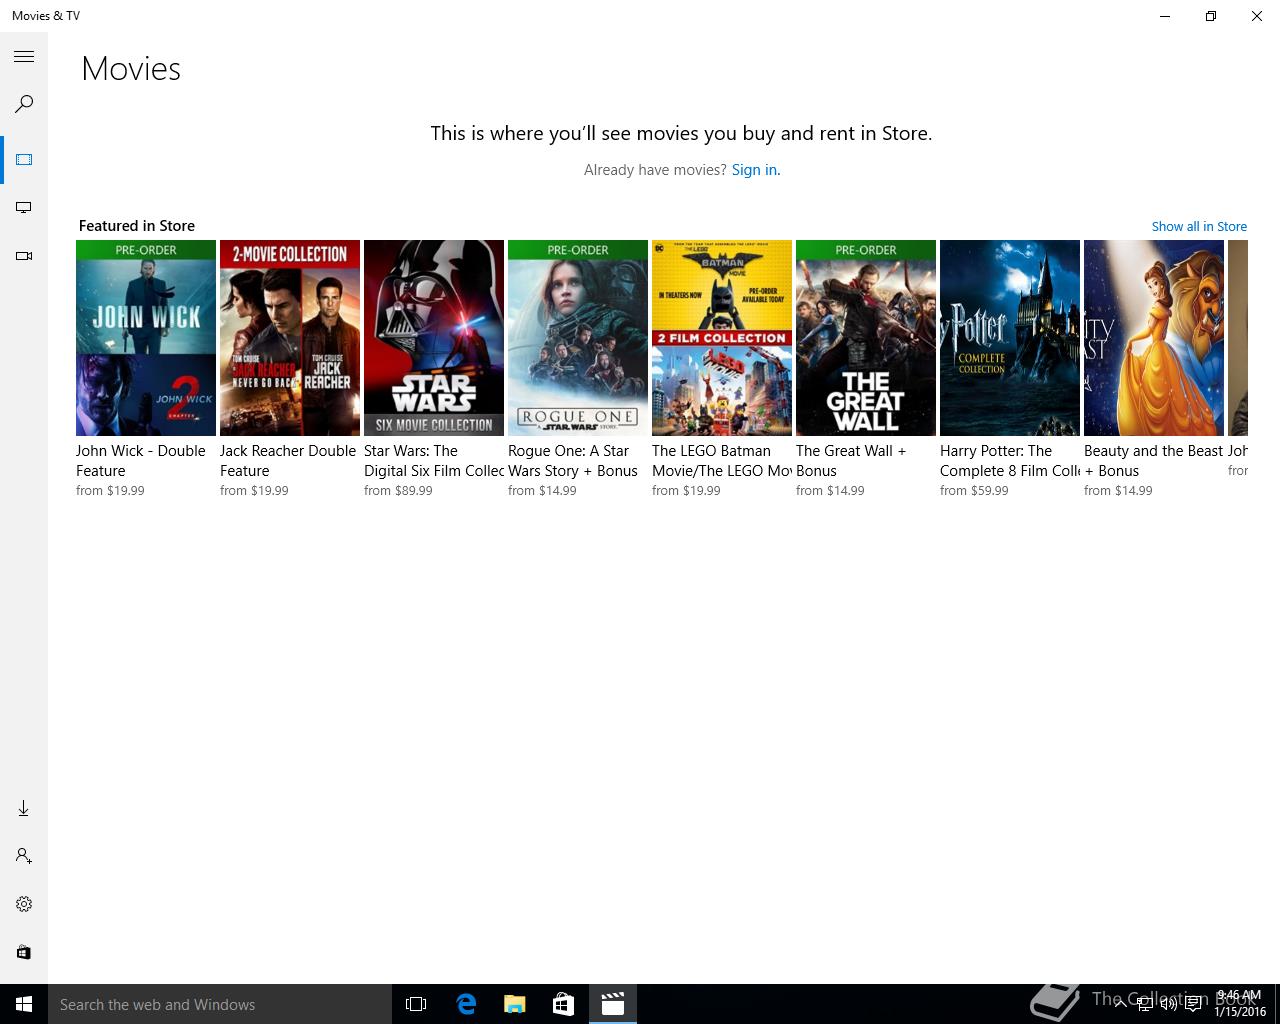Image resolution: width=1280 pixels, height=1024 pixels.
Task: Open Beauty and the Beast poster
Action: [1154, 338]
